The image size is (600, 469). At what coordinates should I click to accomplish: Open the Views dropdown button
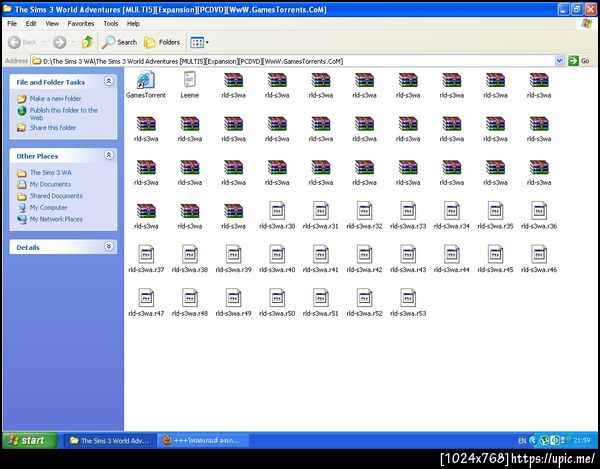(x=199, y=42)
